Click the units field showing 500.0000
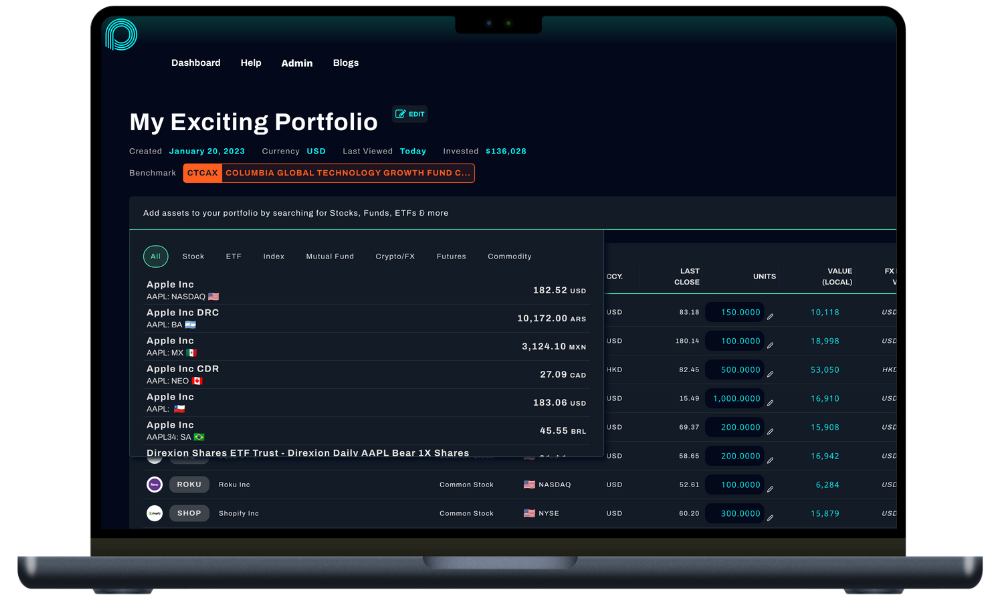1000x600 pixels. click(735, 370)
